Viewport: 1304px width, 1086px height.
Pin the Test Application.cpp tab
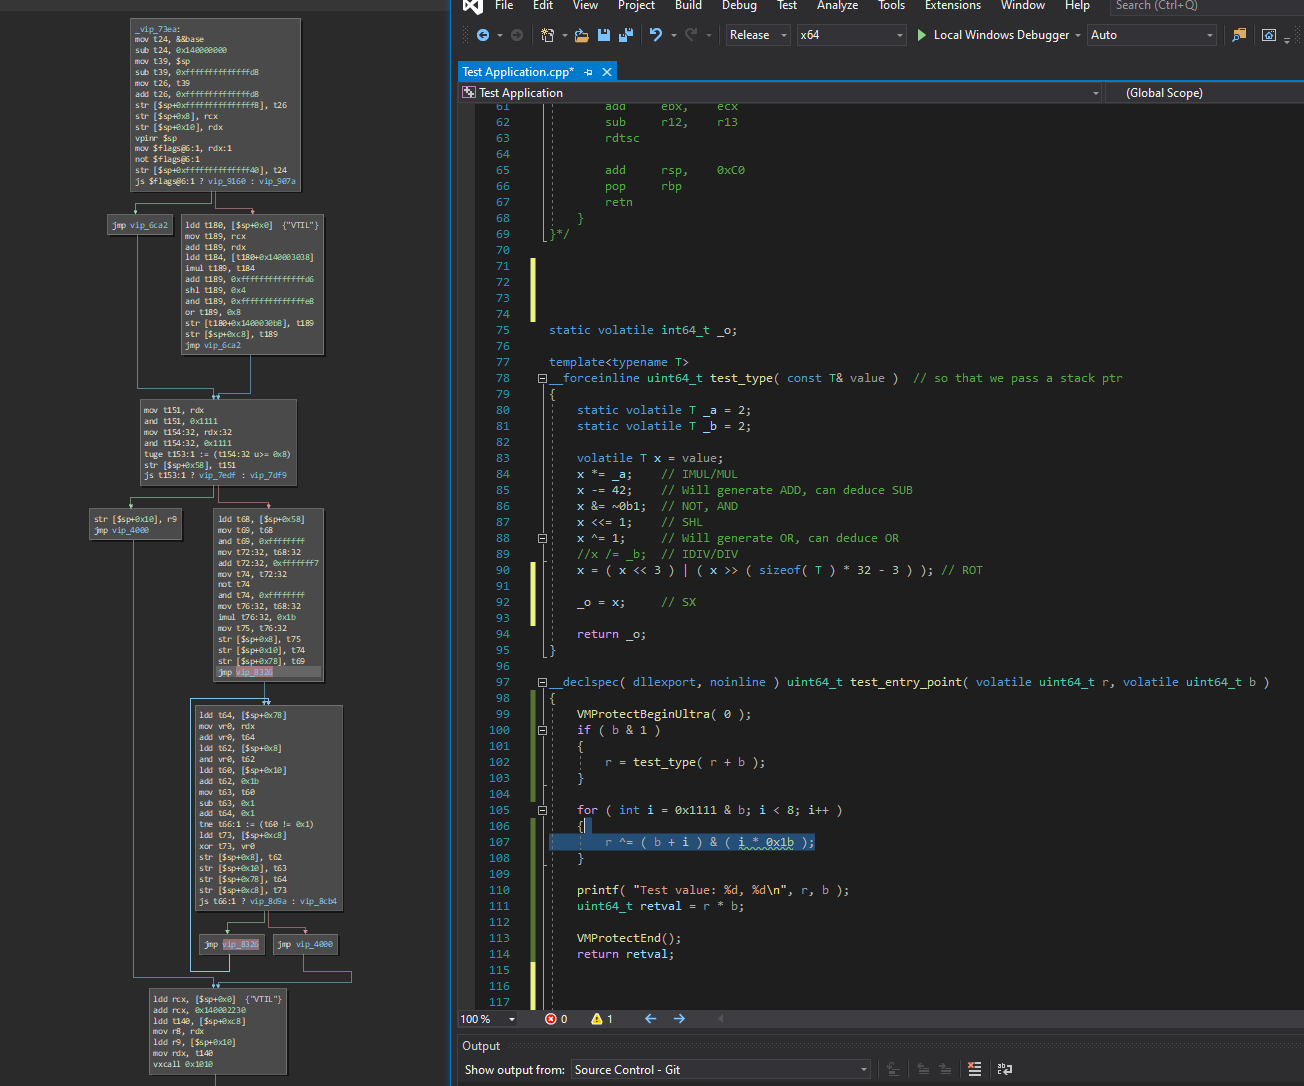[x=588, y=72]
